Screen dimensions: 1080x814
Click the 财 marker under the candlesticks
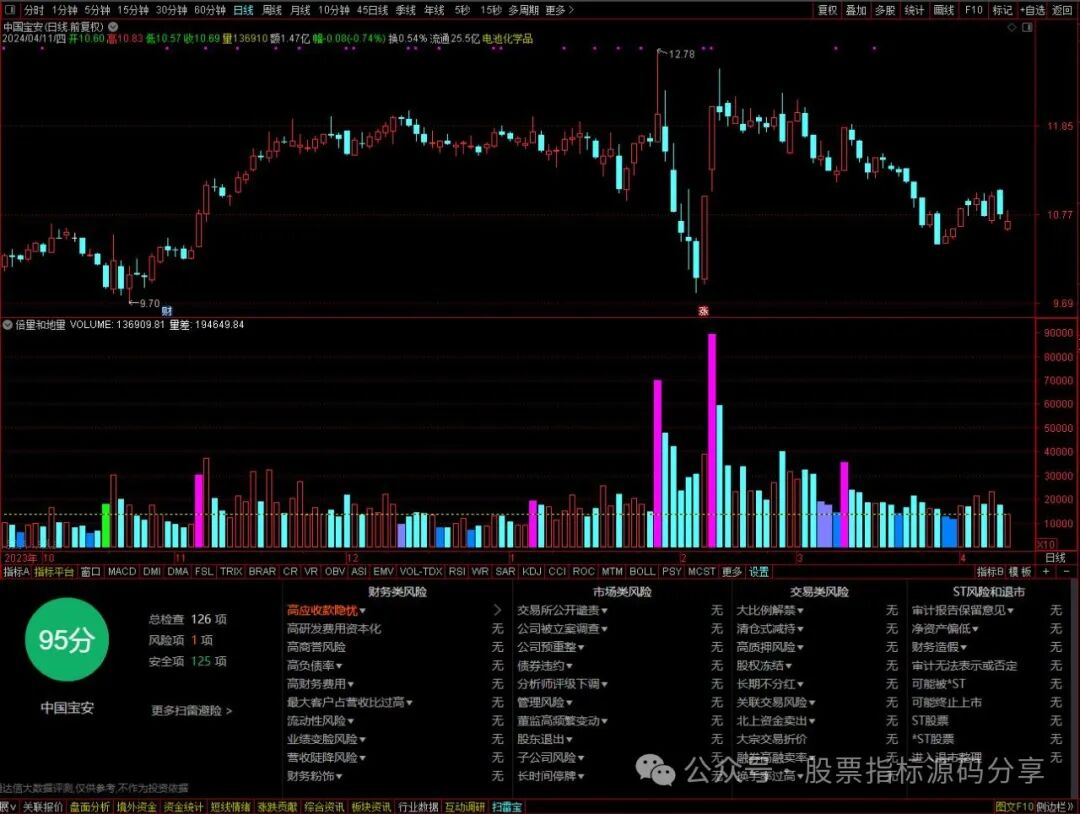tap(166, 311)
